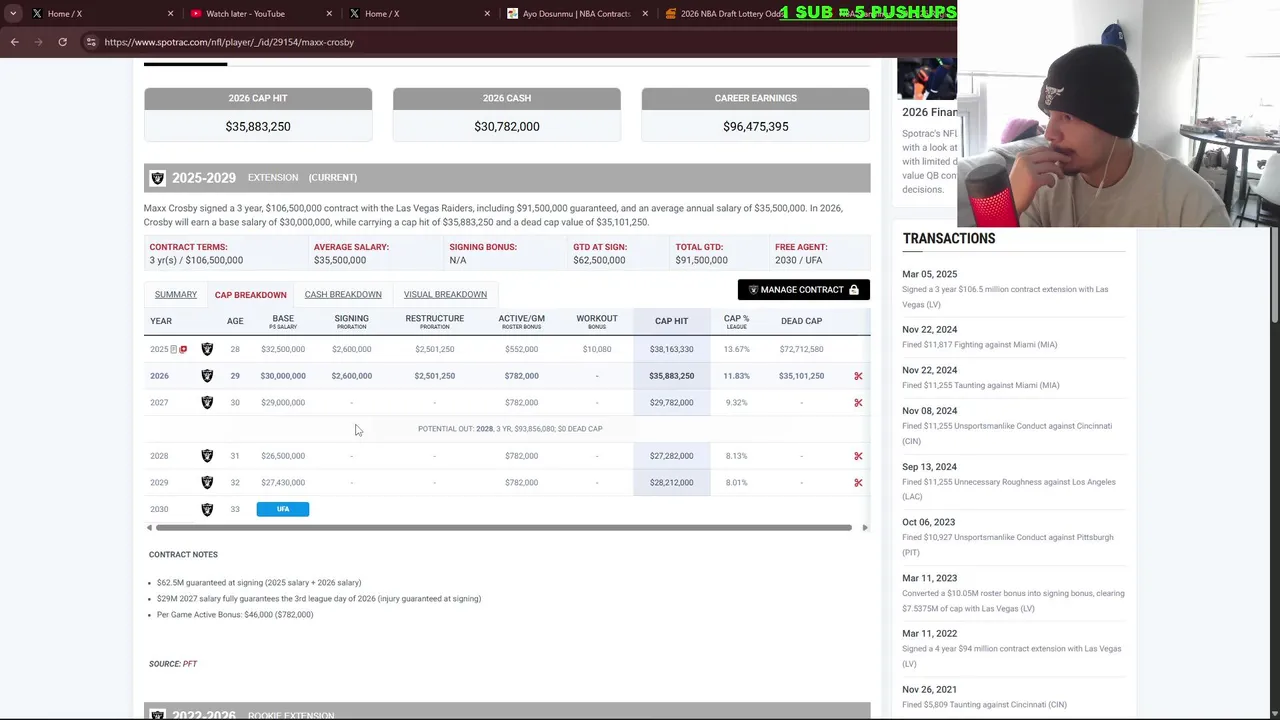Click the Sep 13, 2024 Unnecessary Roughness transaction
The height and width of the screenshot is (720, 1280).
(1013, 481)
